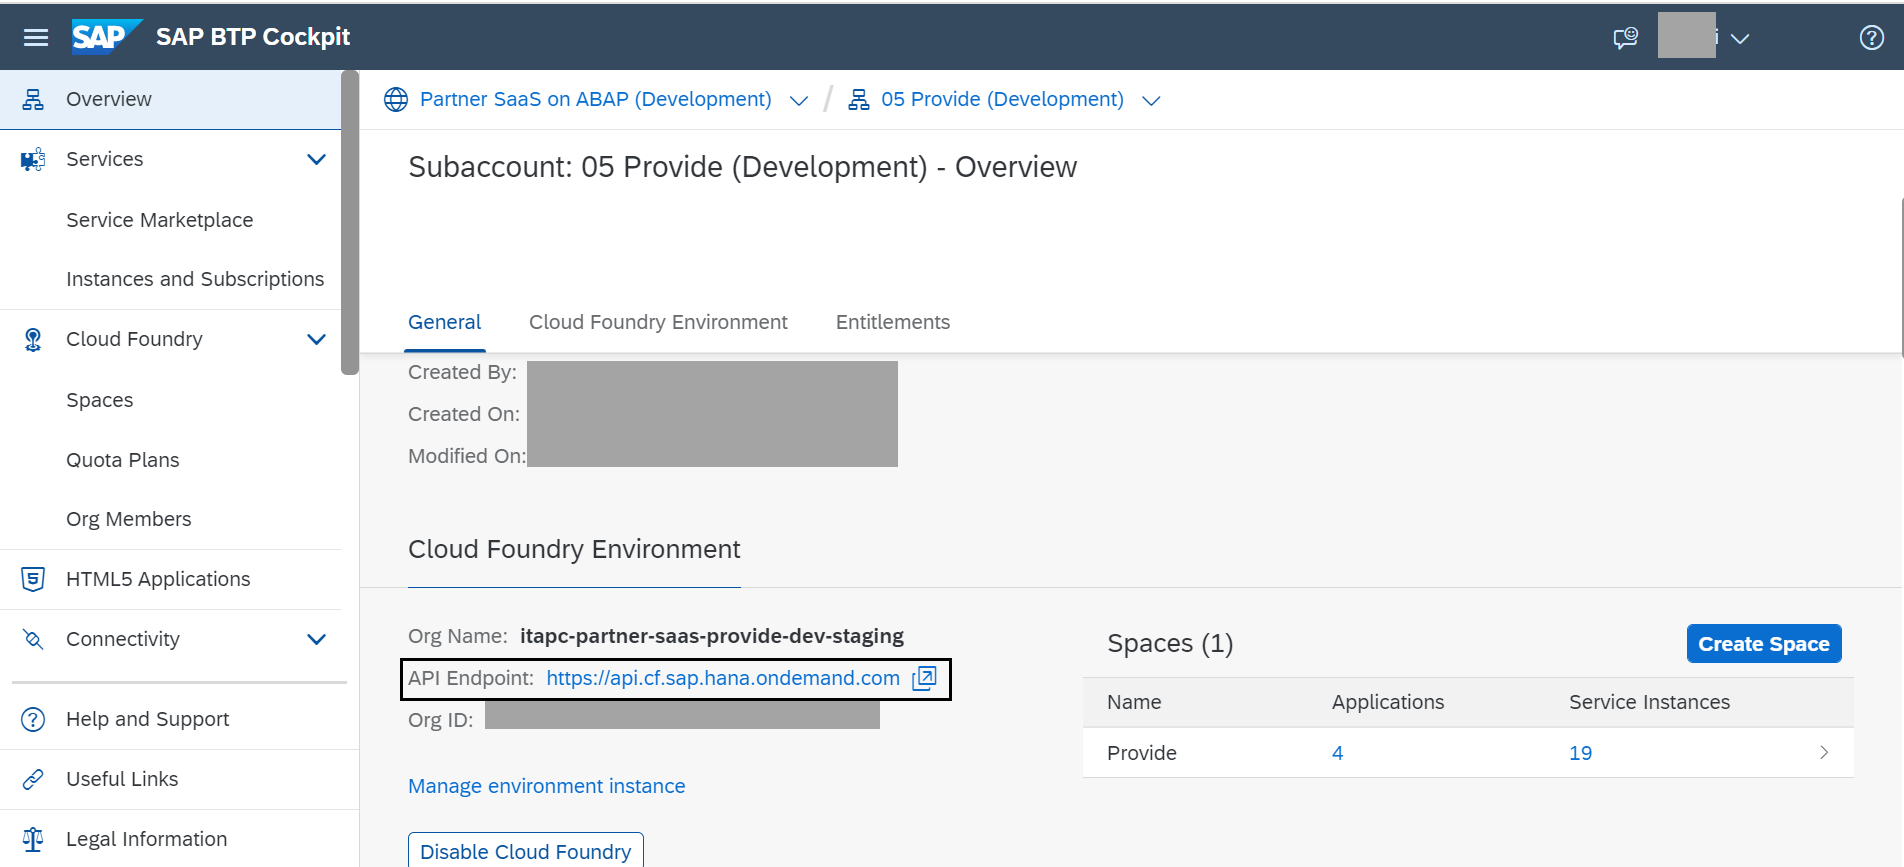This screenshot has height=867, width=1904.
Task: Open the 4 applications link
Action: pyautogui.click(x=1337, y=753)
